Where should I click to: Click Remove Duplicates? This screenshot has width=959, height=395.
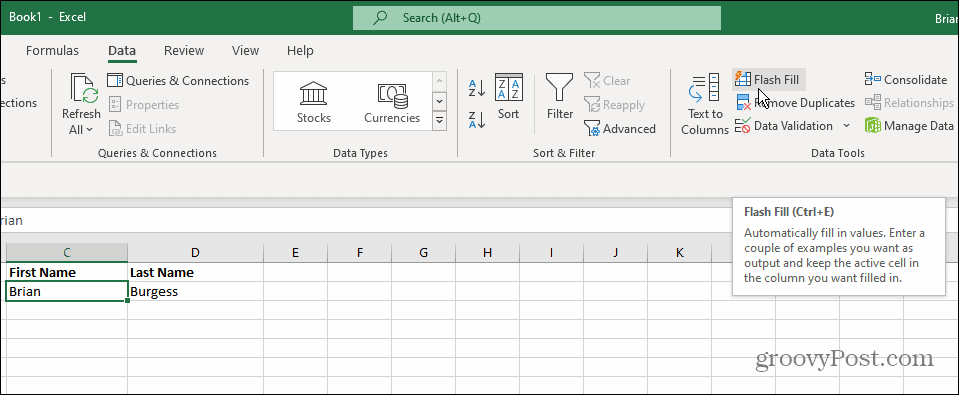[795, 103]
